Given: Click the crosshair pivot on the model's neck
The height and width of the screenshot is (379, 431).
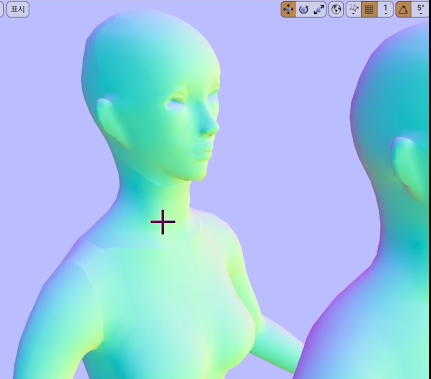Looking at the screenshot, I should point(163,222).
